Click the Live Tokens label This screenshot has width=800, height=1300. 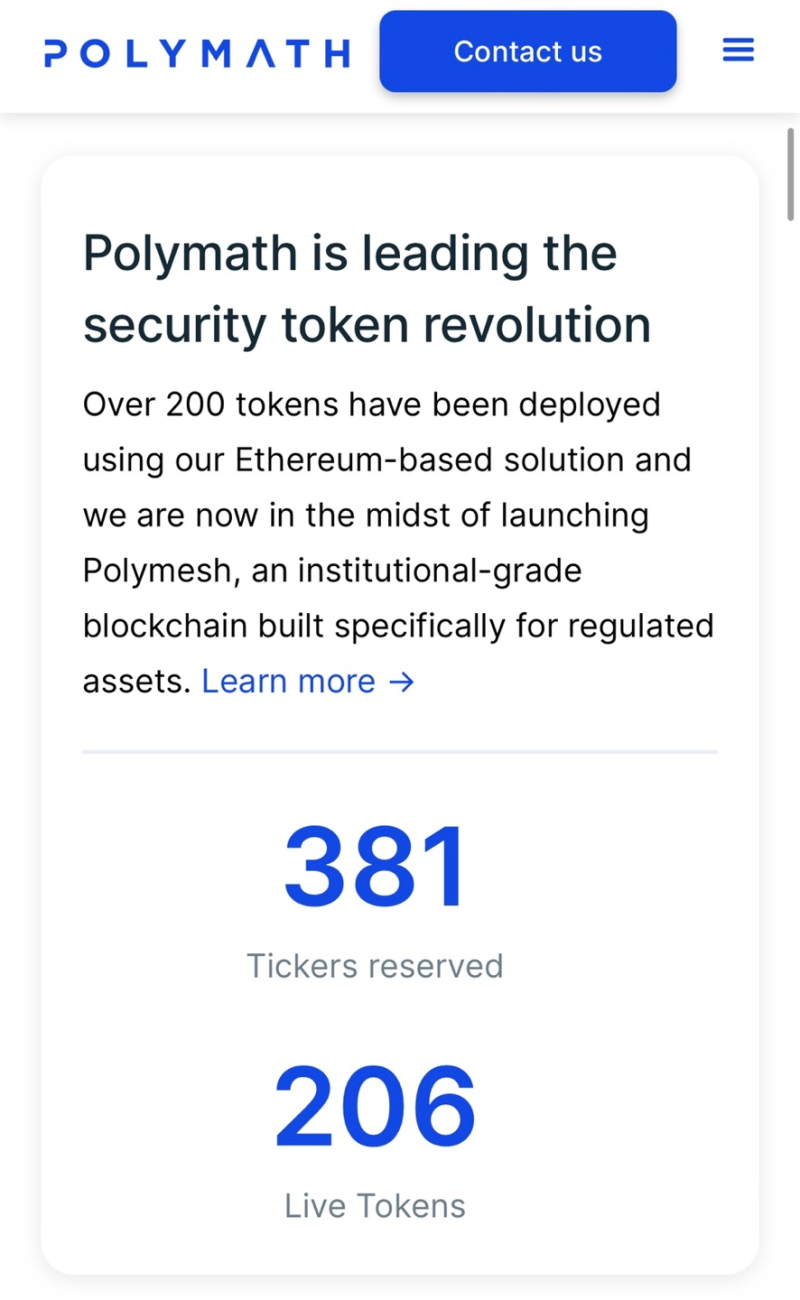(375, 1206)
